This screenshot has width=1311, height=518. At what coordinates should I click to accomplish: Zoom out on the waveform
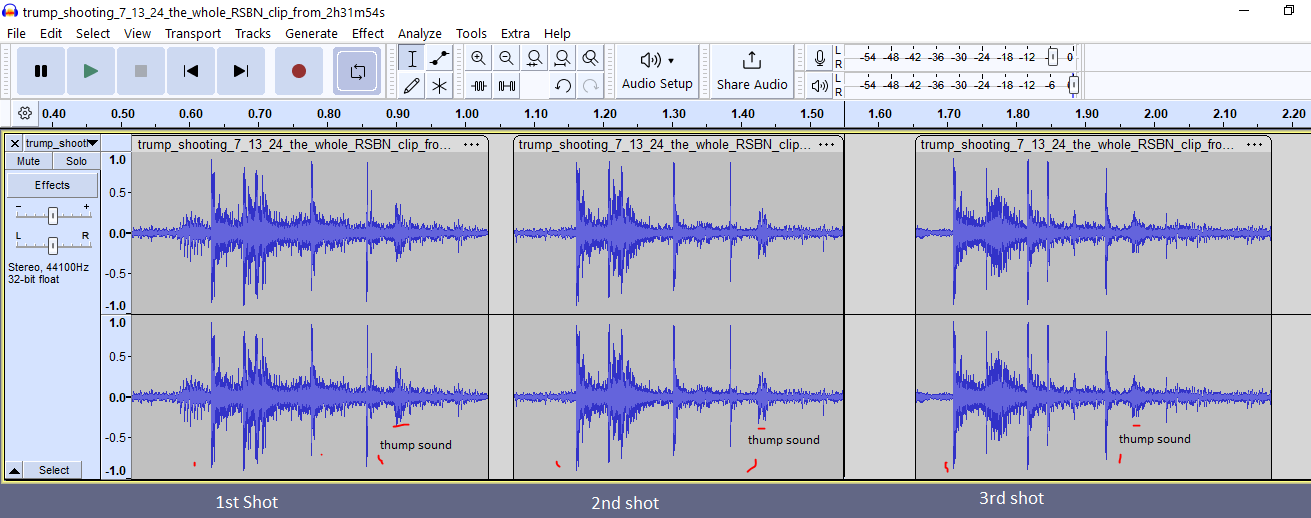pyautogui.click(x=507, y=58)
